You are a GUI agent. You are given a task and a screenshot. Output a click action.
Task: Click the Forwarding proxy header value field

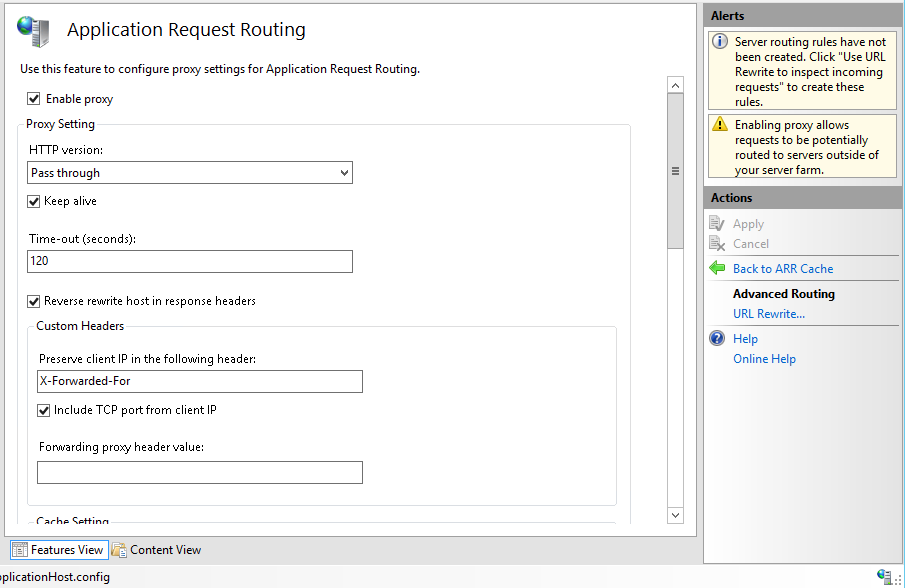coord(200,473)
